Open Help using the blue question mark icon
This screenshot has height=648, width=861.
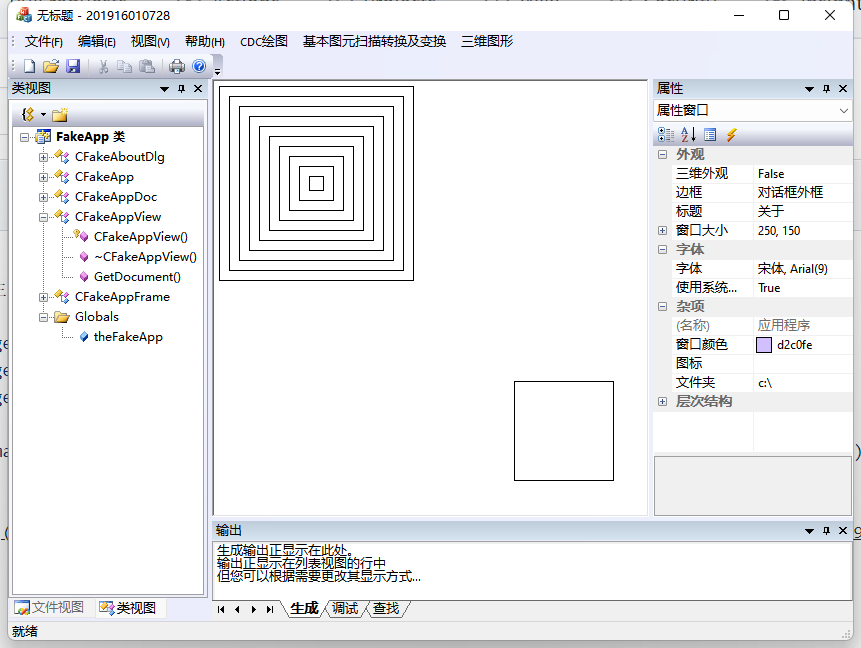tap(198, 66)
